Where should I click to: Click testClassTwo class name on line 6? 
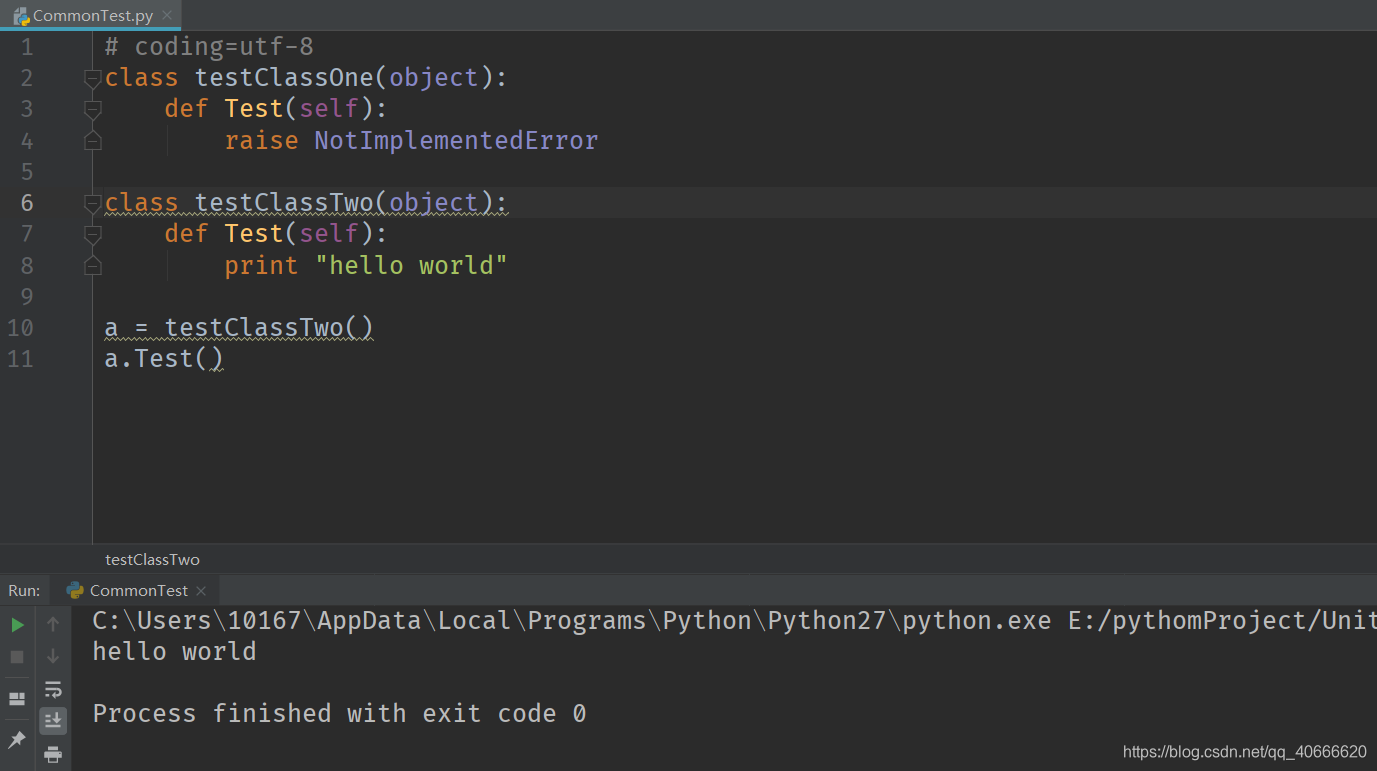click(x=284, y=203)
